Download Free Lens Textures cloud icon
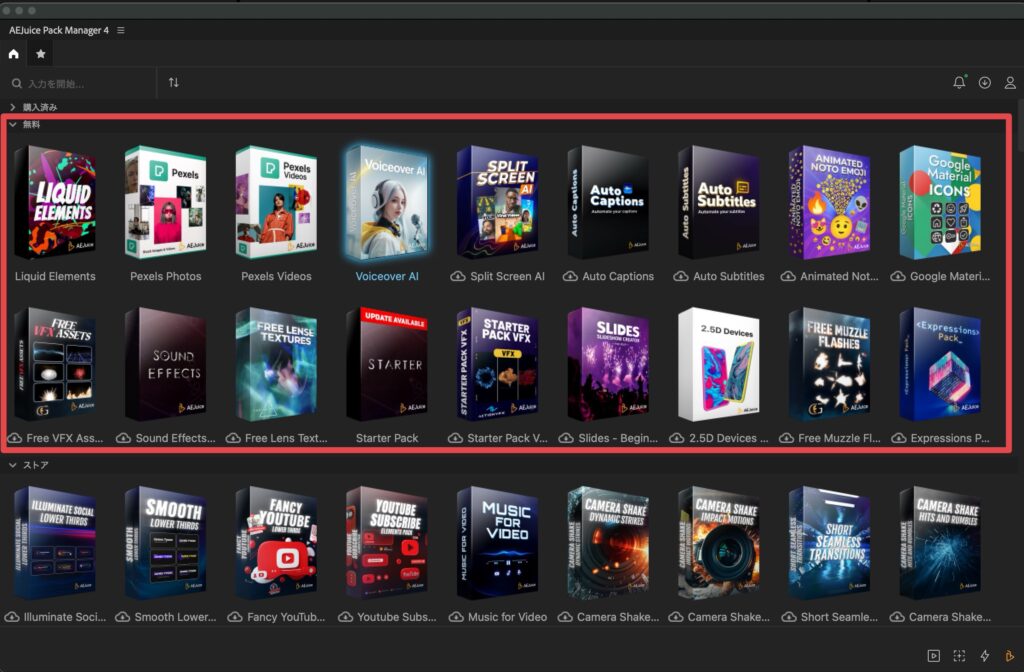The width and height of the screenshot is (1024, 672). tap(233, 438)
